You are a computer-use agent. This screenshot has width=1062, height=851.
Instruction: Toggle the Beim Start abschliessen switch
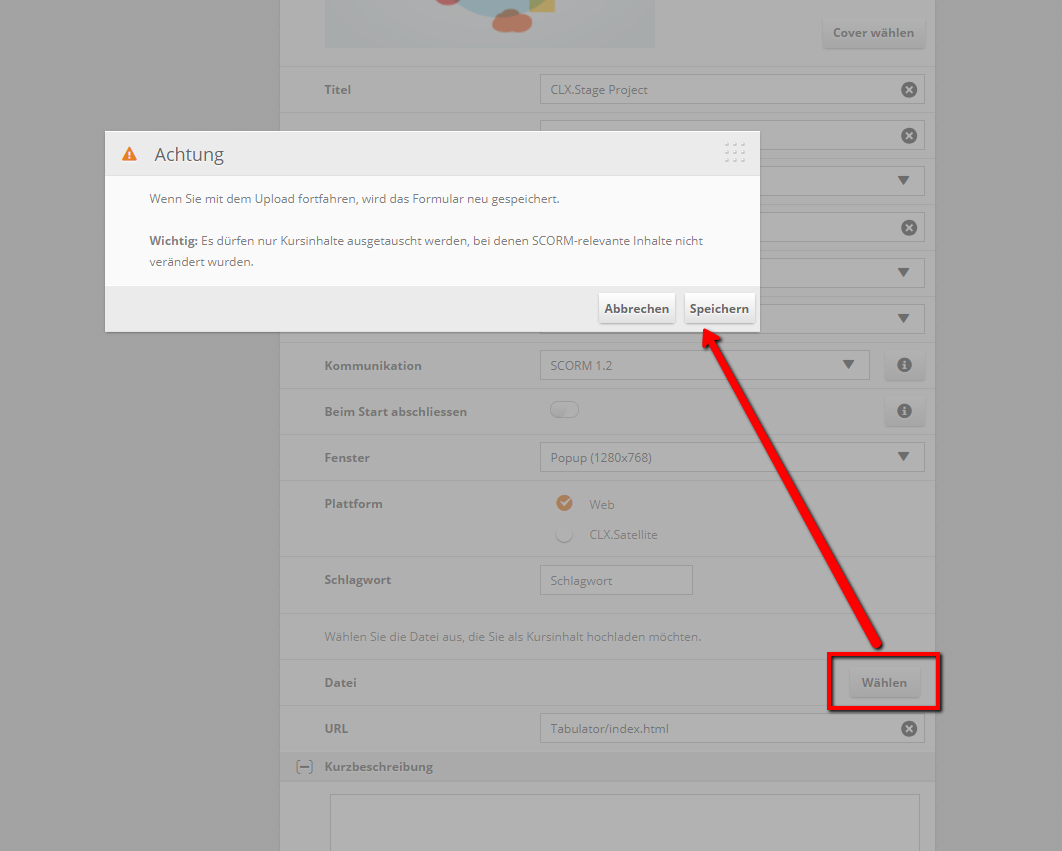[x=564, y=411]
